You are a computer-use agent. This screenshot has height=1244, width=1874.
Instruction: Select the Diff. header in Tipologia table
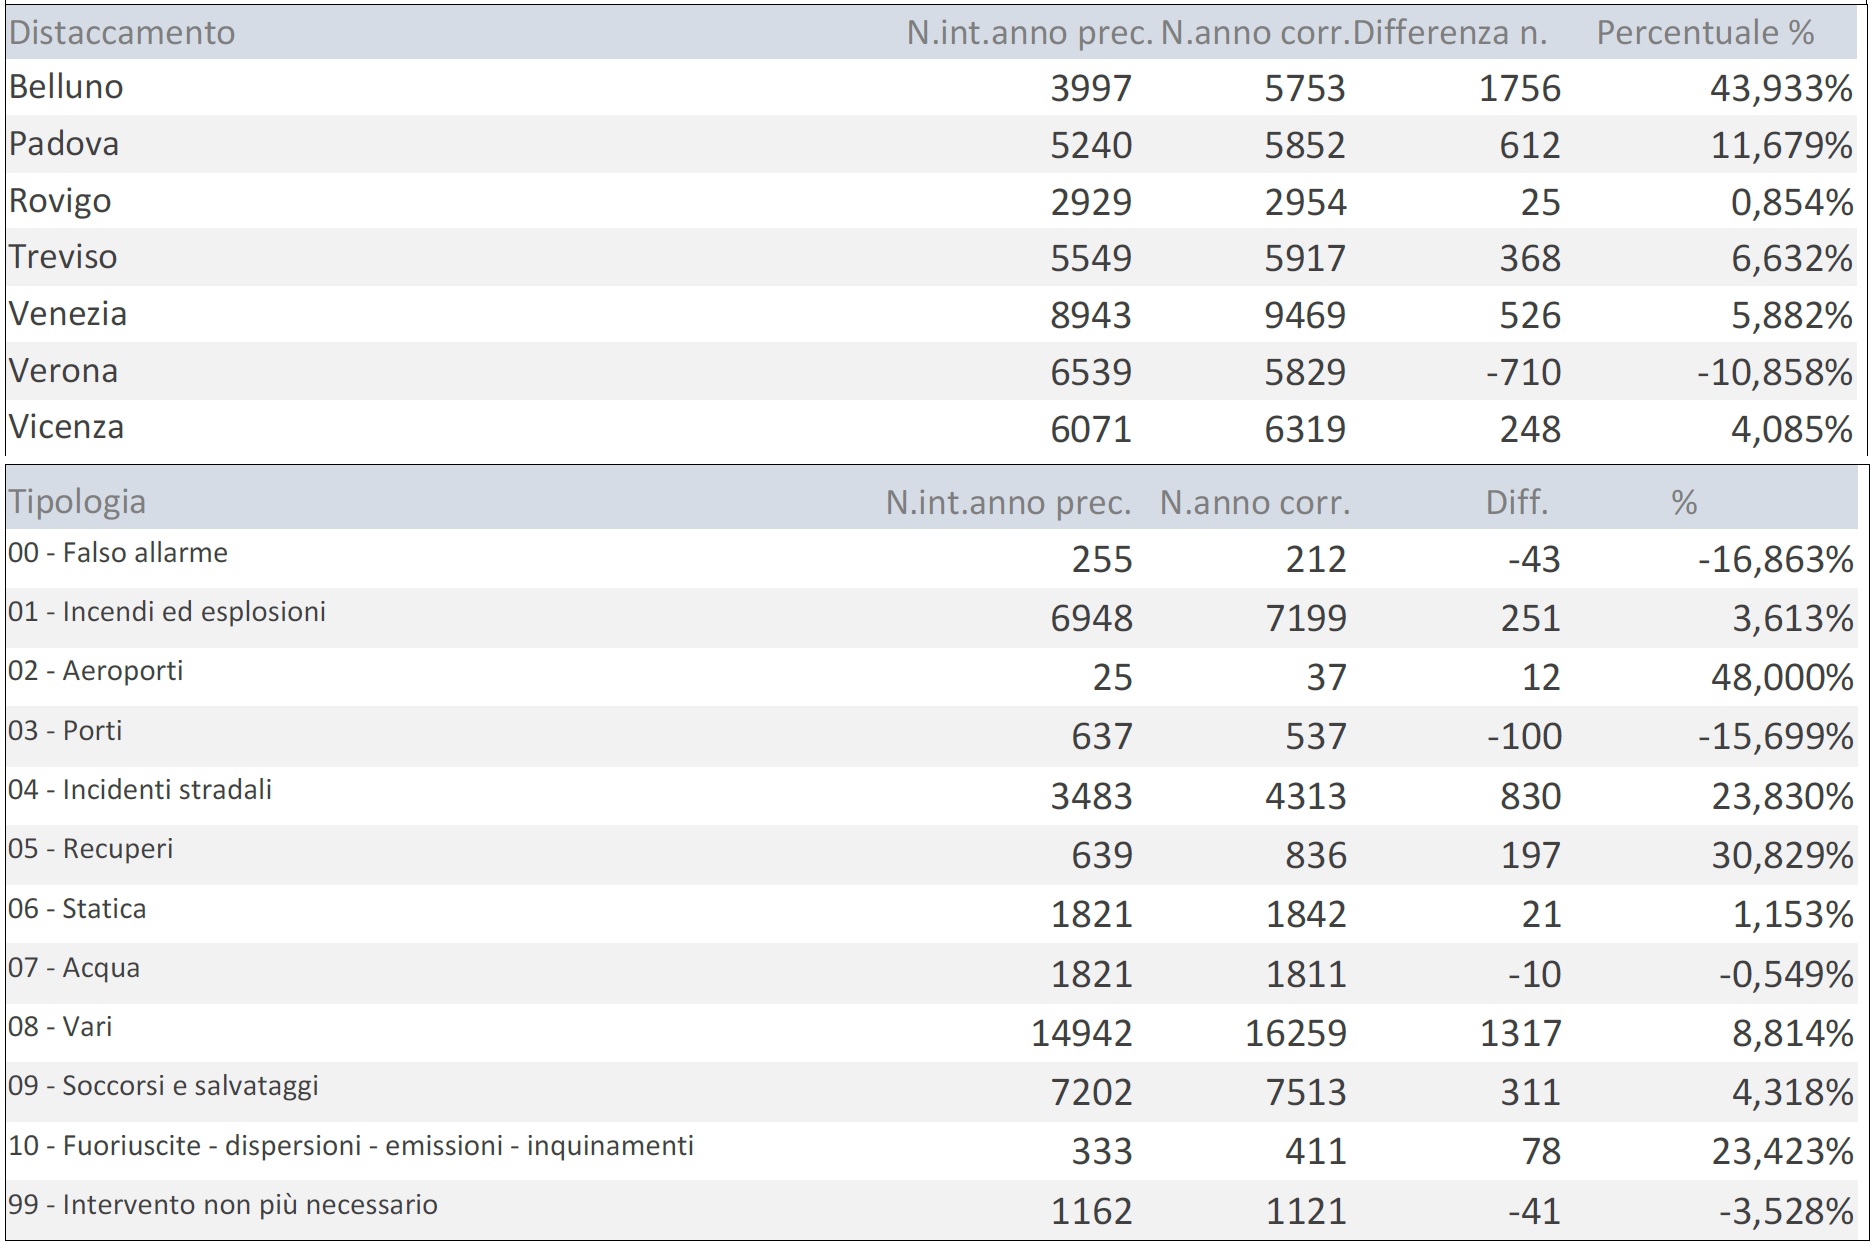(1516, 502)
